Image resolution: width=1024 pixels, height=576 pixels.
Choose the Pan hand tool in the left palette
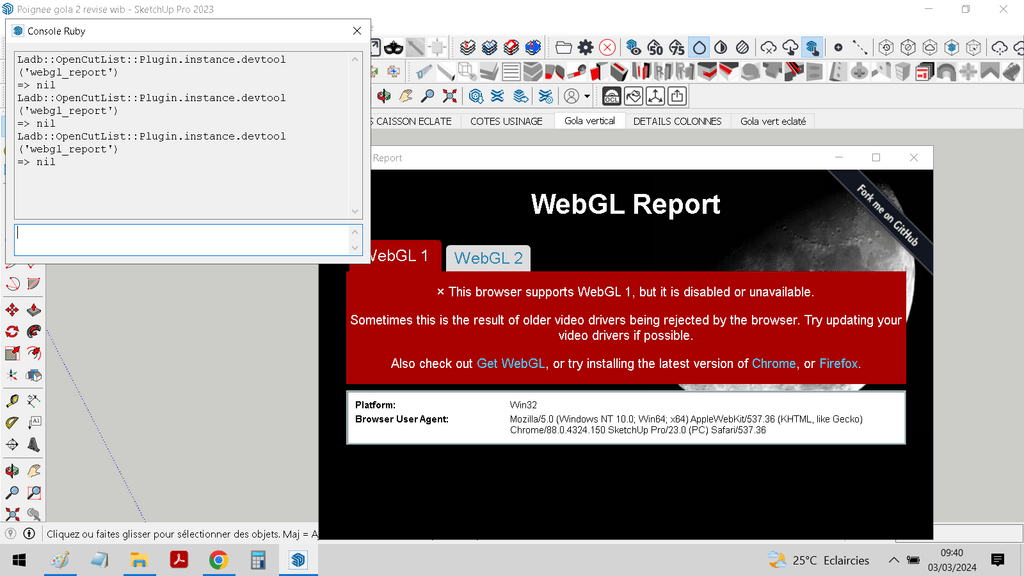[x=34, y=470]
